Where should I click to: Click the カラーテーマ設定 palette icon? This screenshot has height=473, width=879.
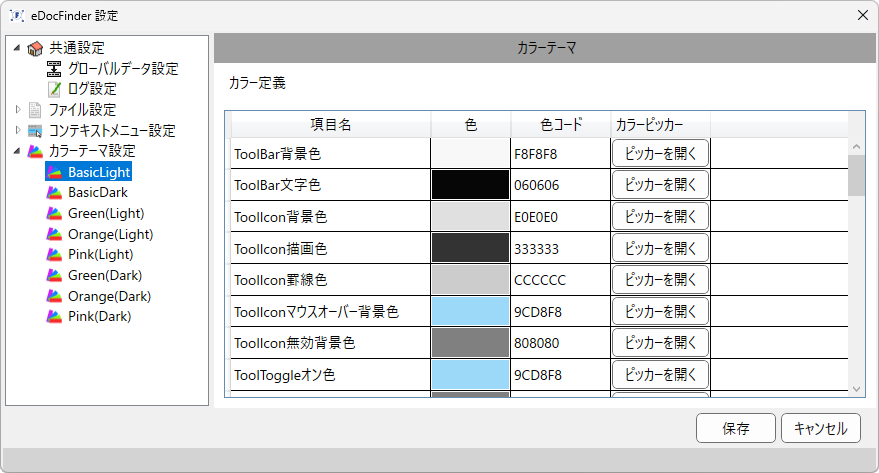click(x=35, y=151)
